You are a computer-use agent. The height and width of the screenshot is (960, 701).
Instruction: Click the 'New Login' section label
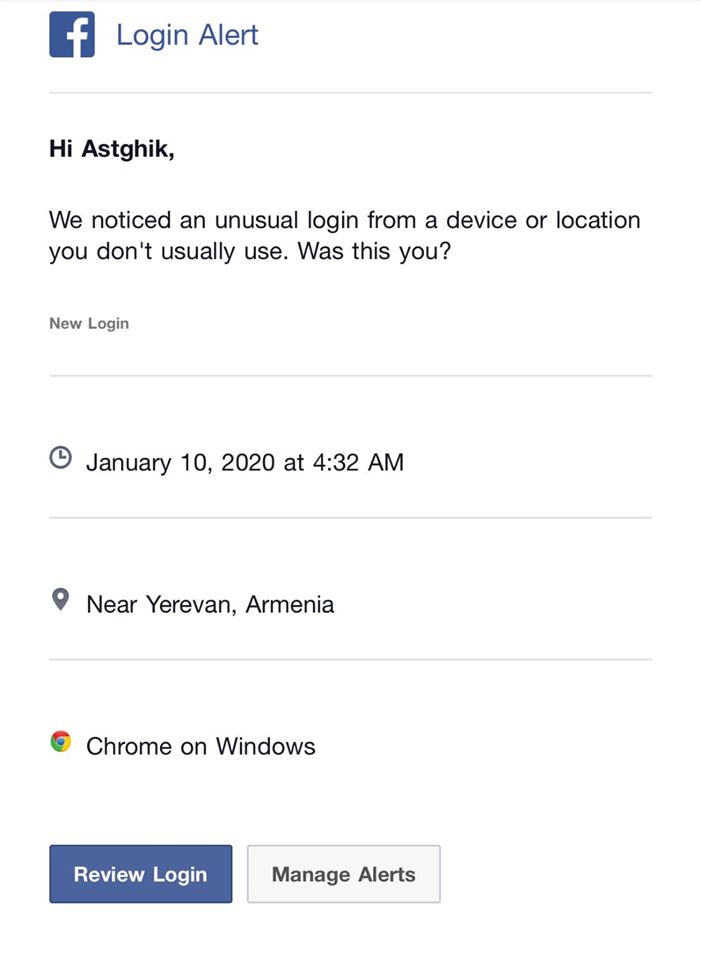(x=89, y=324)
